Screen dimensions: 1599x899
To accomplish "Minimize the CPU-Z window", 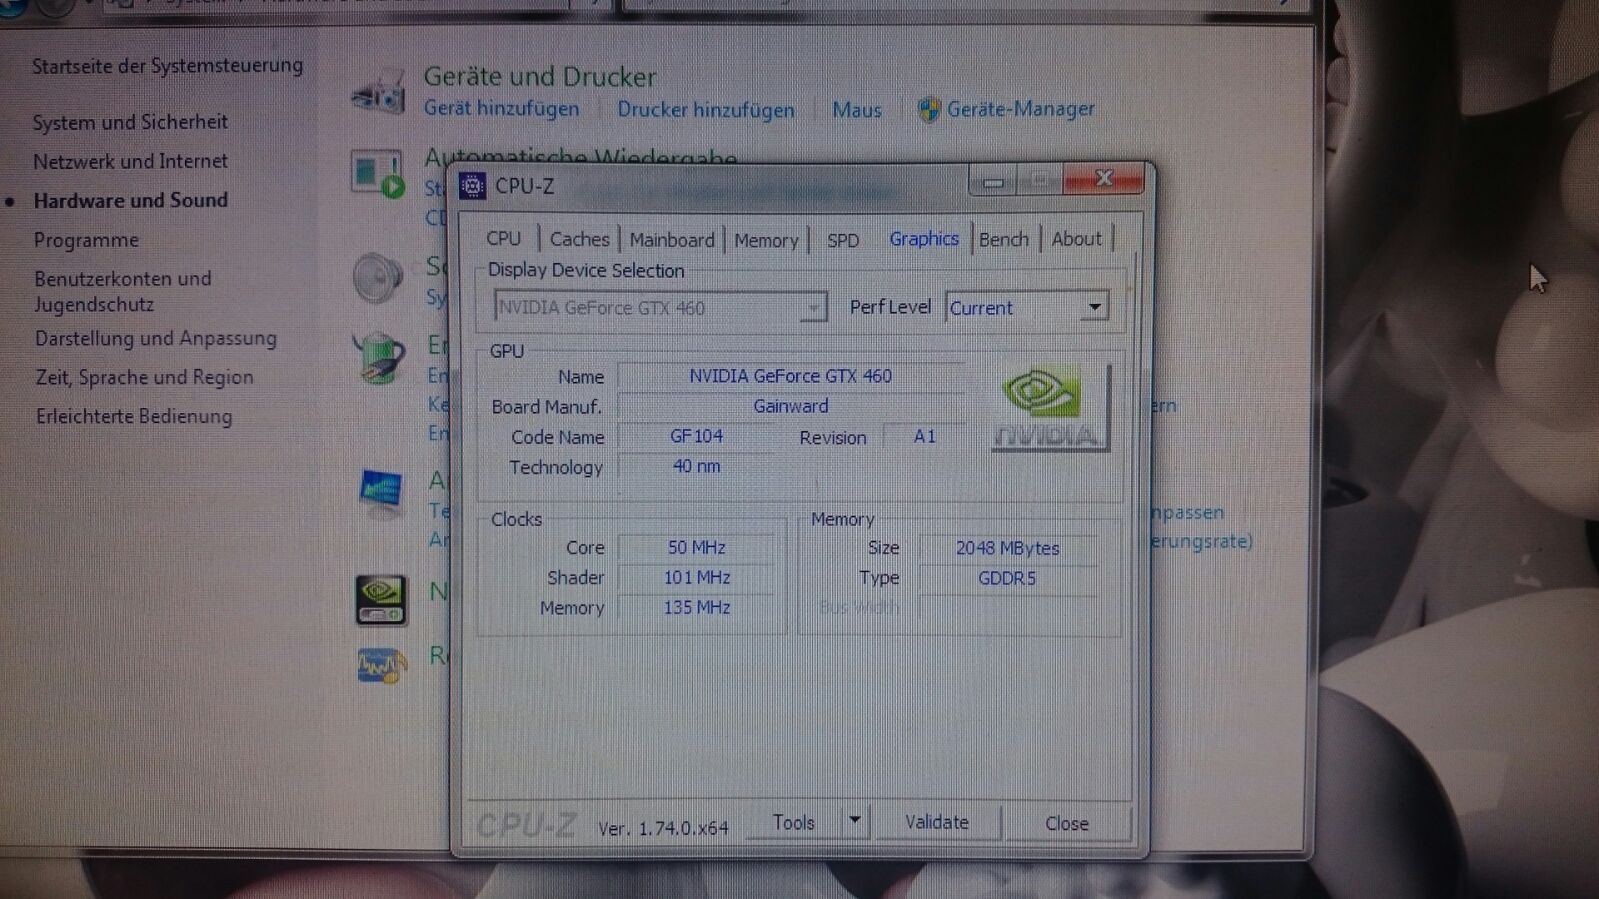I will pos(994,182).
